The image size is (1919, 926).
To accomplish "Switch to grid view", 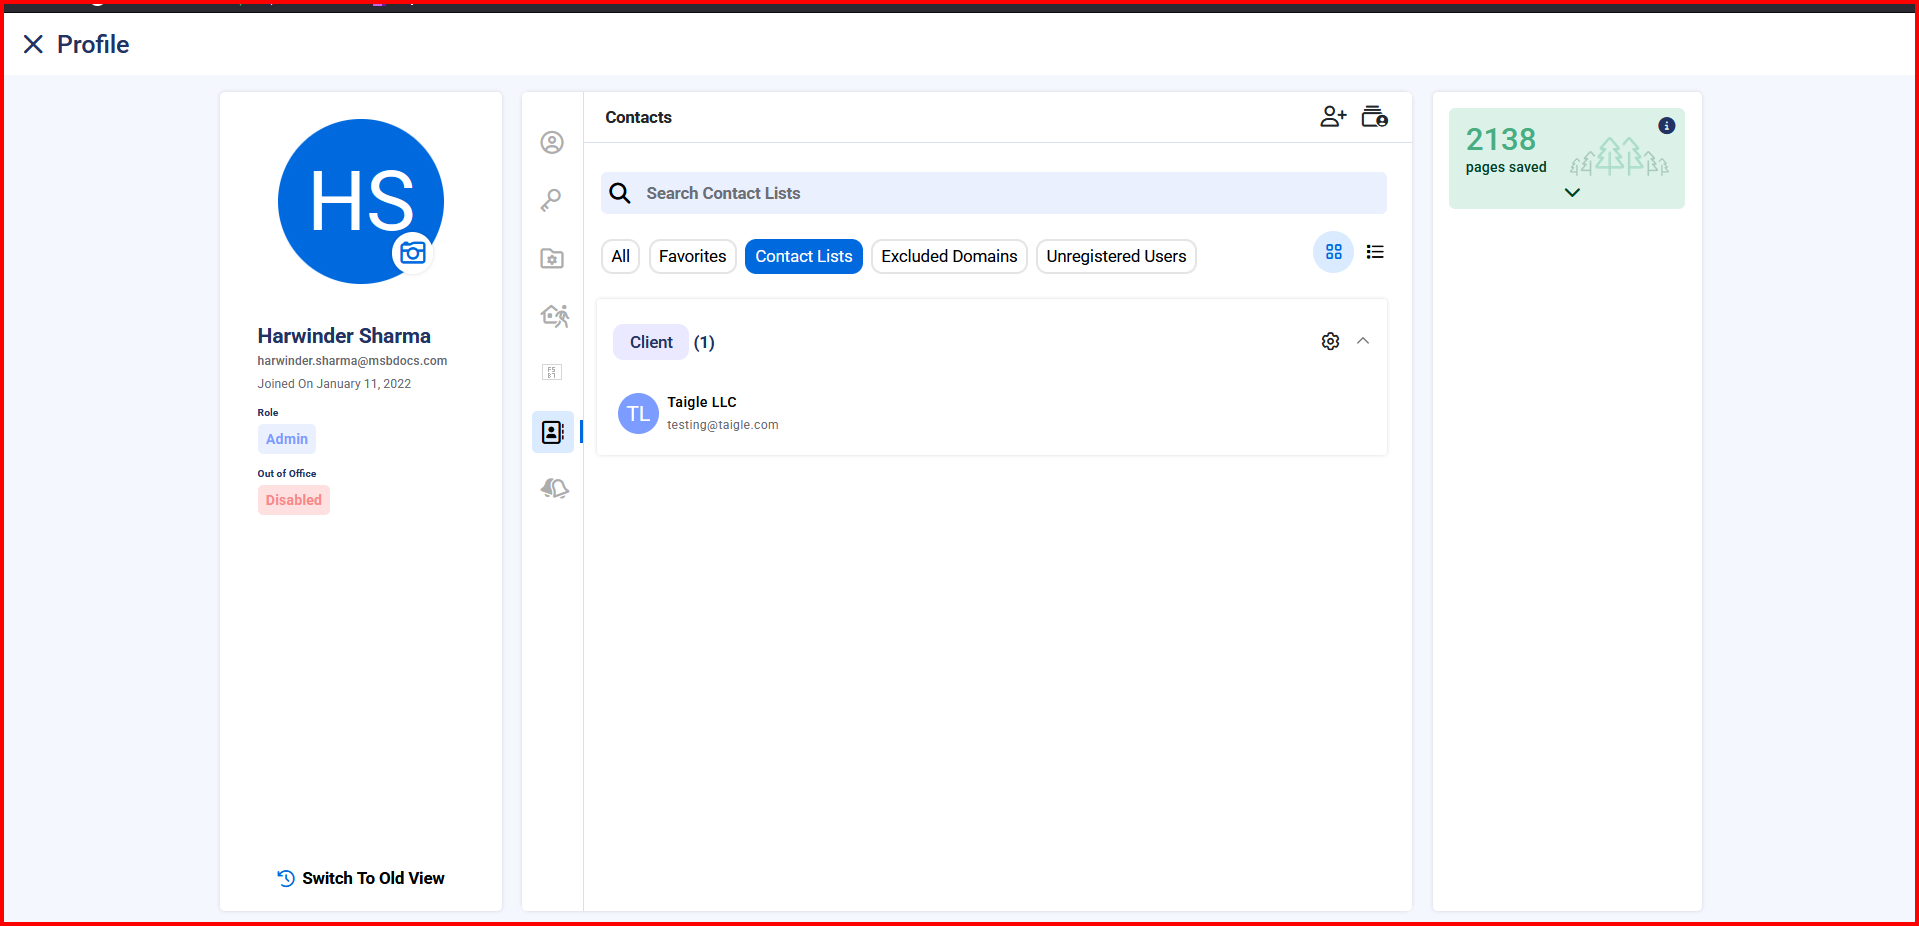I will [x=1333, y=252].
